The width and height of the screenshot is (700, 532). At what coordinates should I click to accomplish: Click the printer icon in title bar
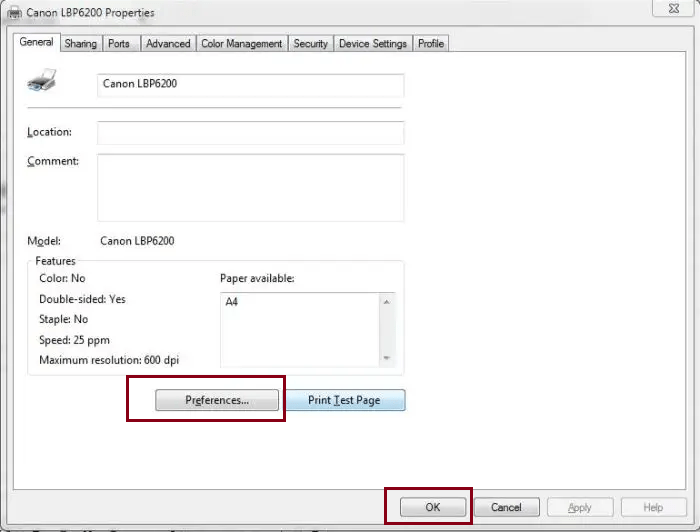11,13
